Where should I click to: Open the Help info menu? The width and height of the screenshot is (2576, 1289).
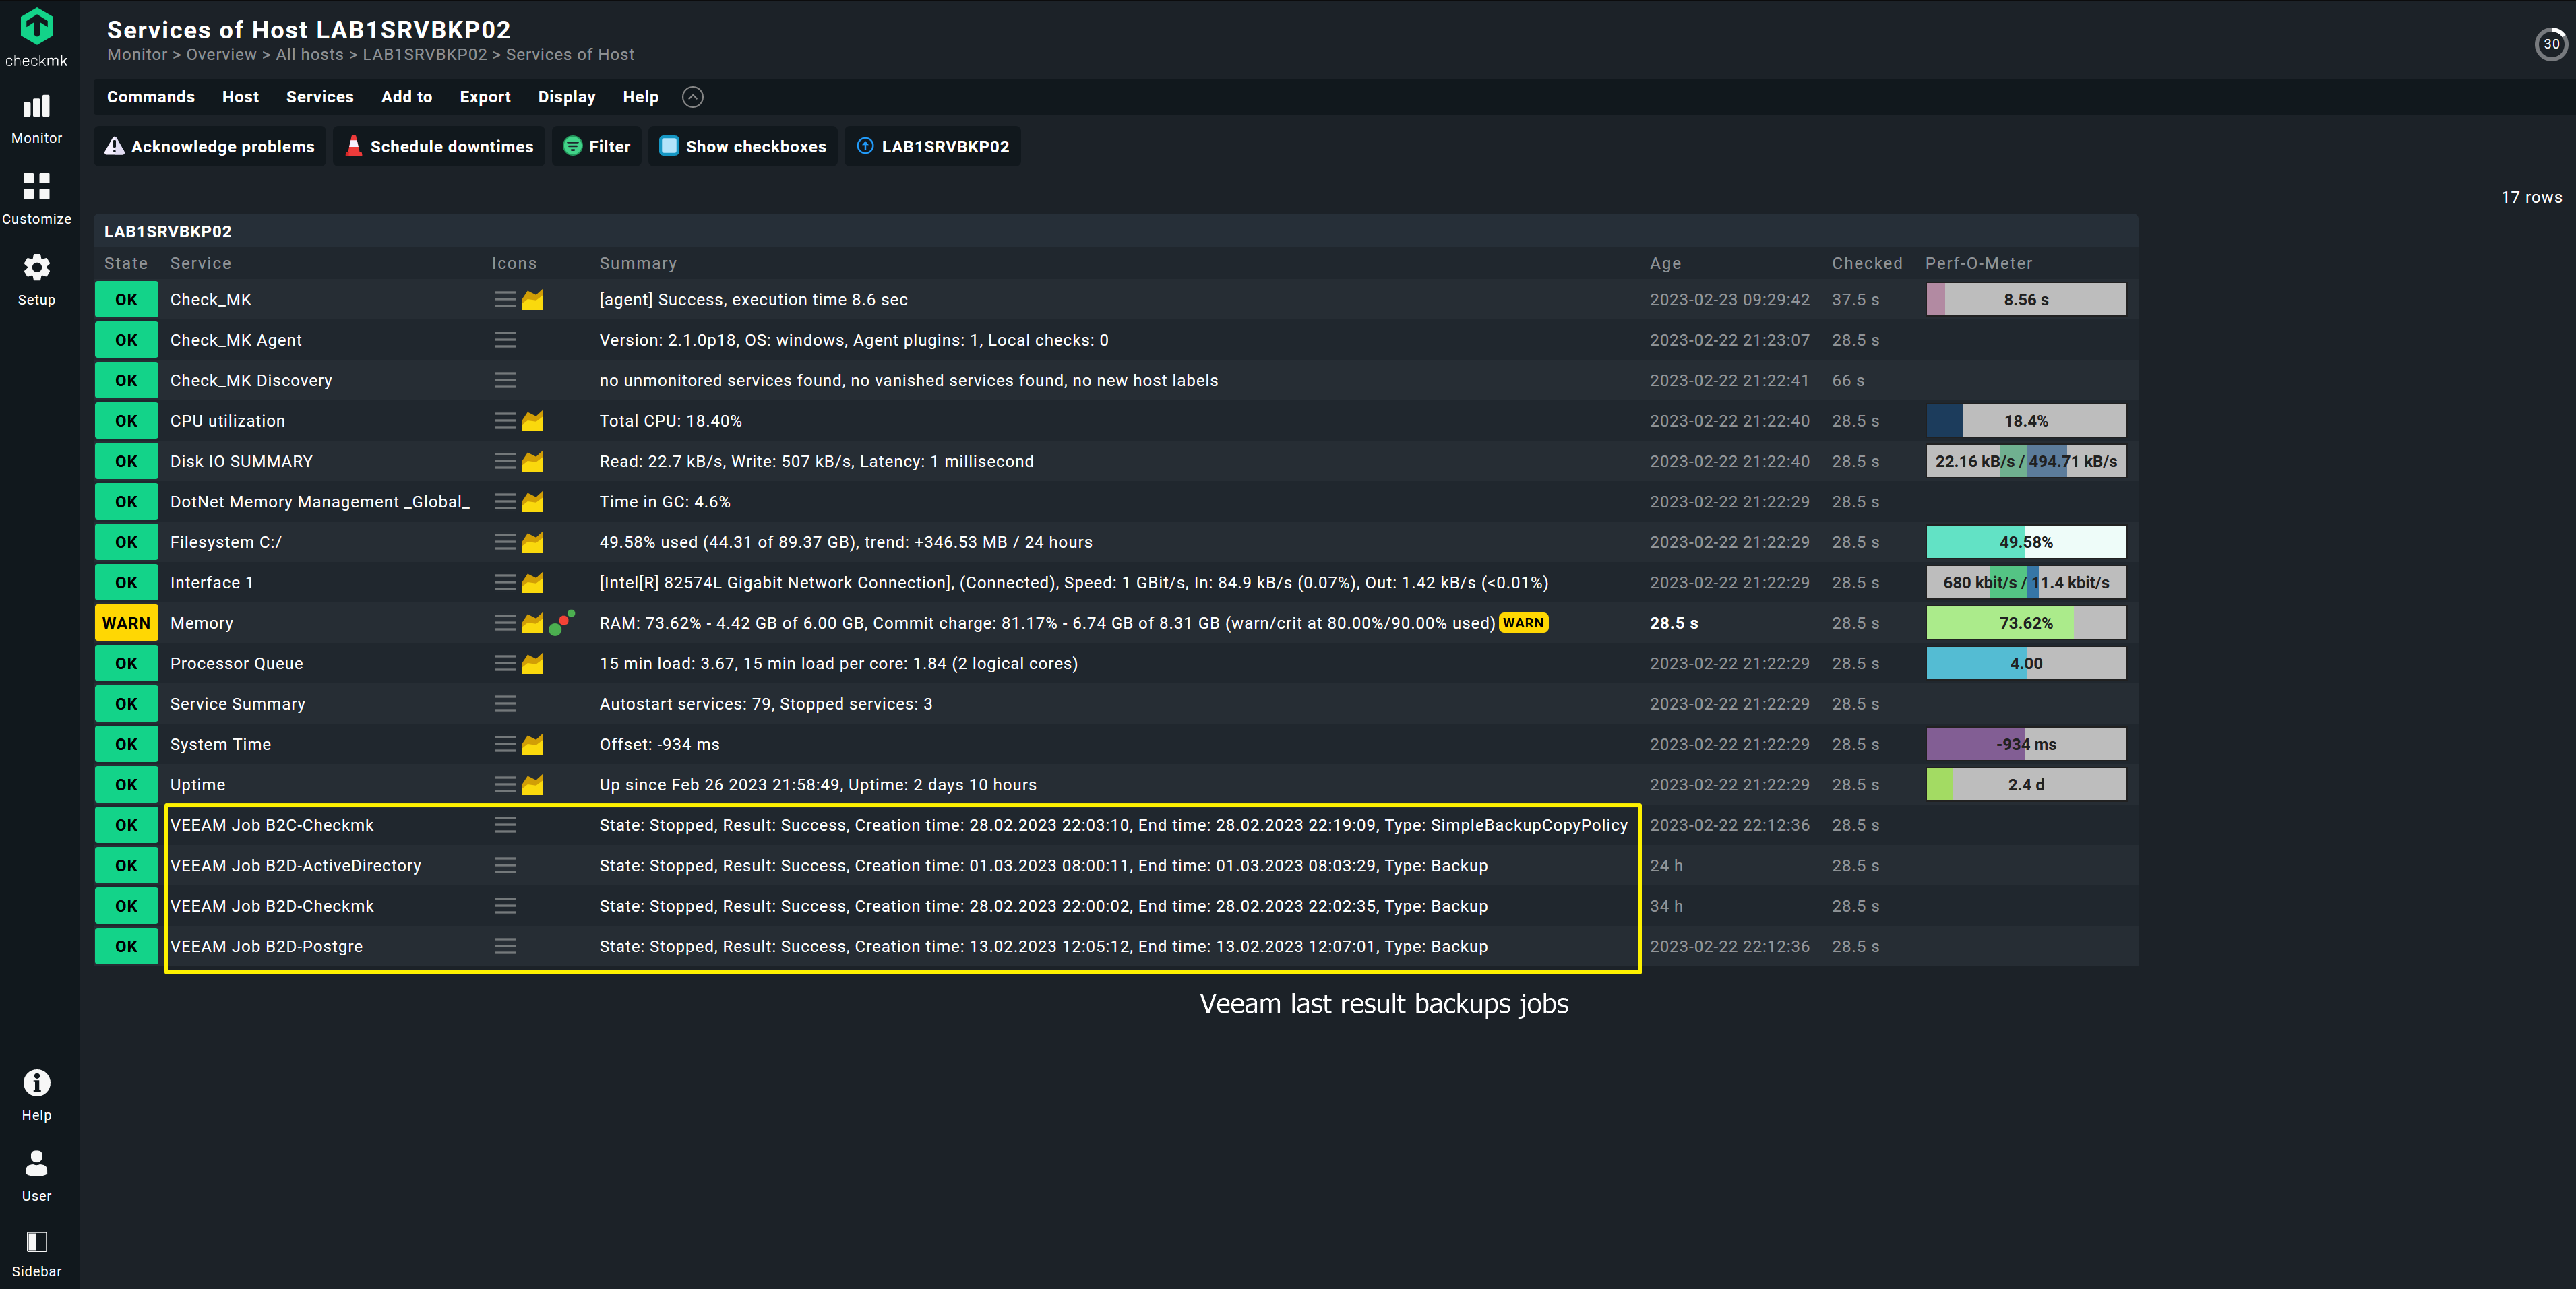(36, 1095)
